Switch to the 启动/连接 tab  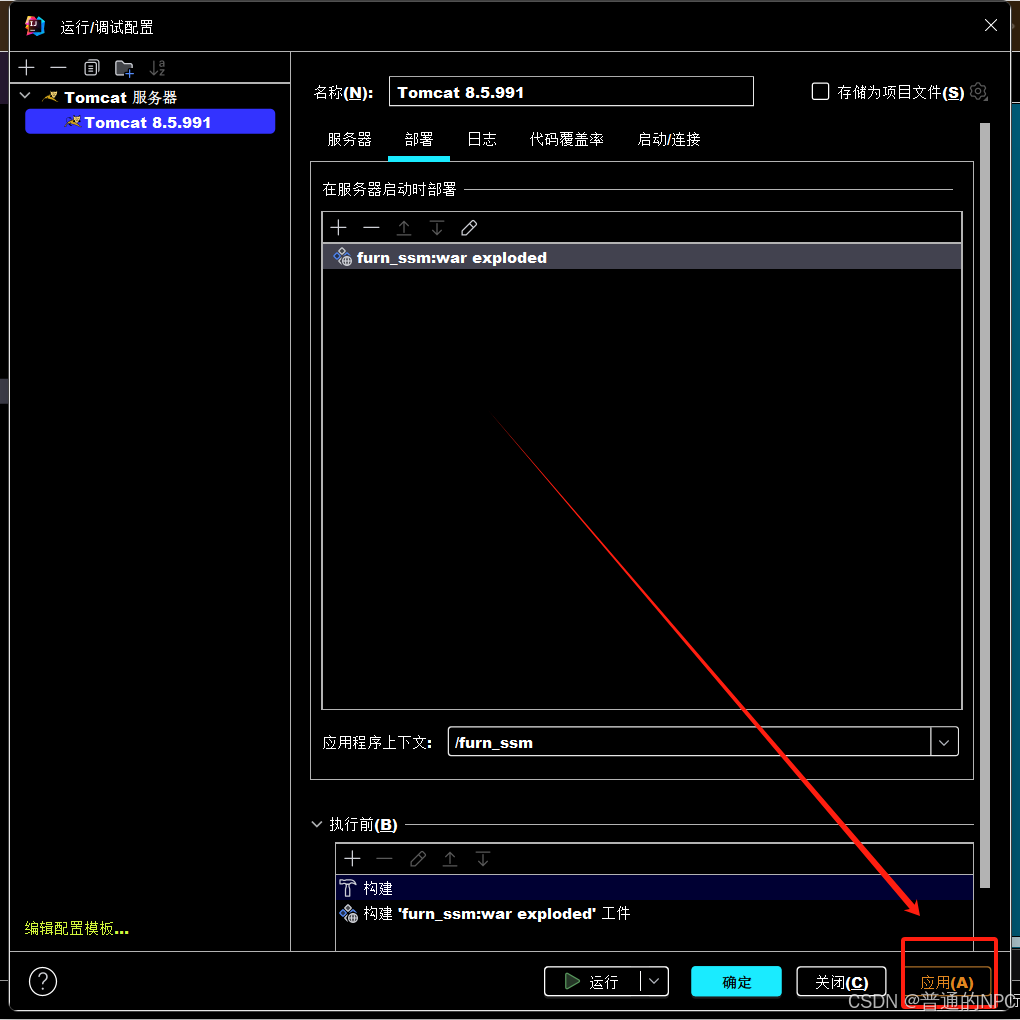[669, 139]
